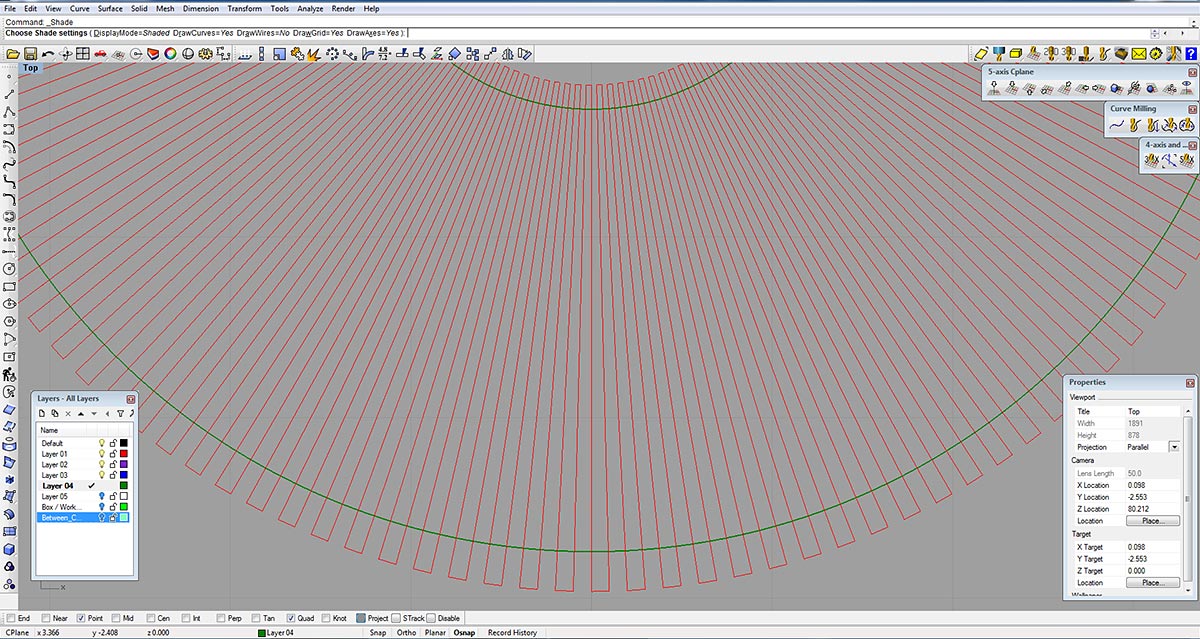Open the Transform menu
This screenshot has height=639, width=1200.
(x=244, y=8)
